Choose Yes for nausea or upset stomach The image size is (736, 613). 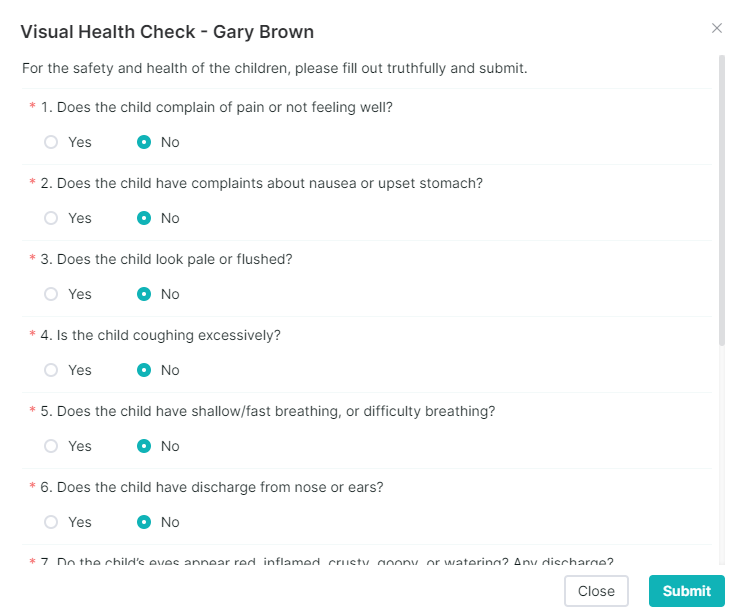tap(51, 218)
